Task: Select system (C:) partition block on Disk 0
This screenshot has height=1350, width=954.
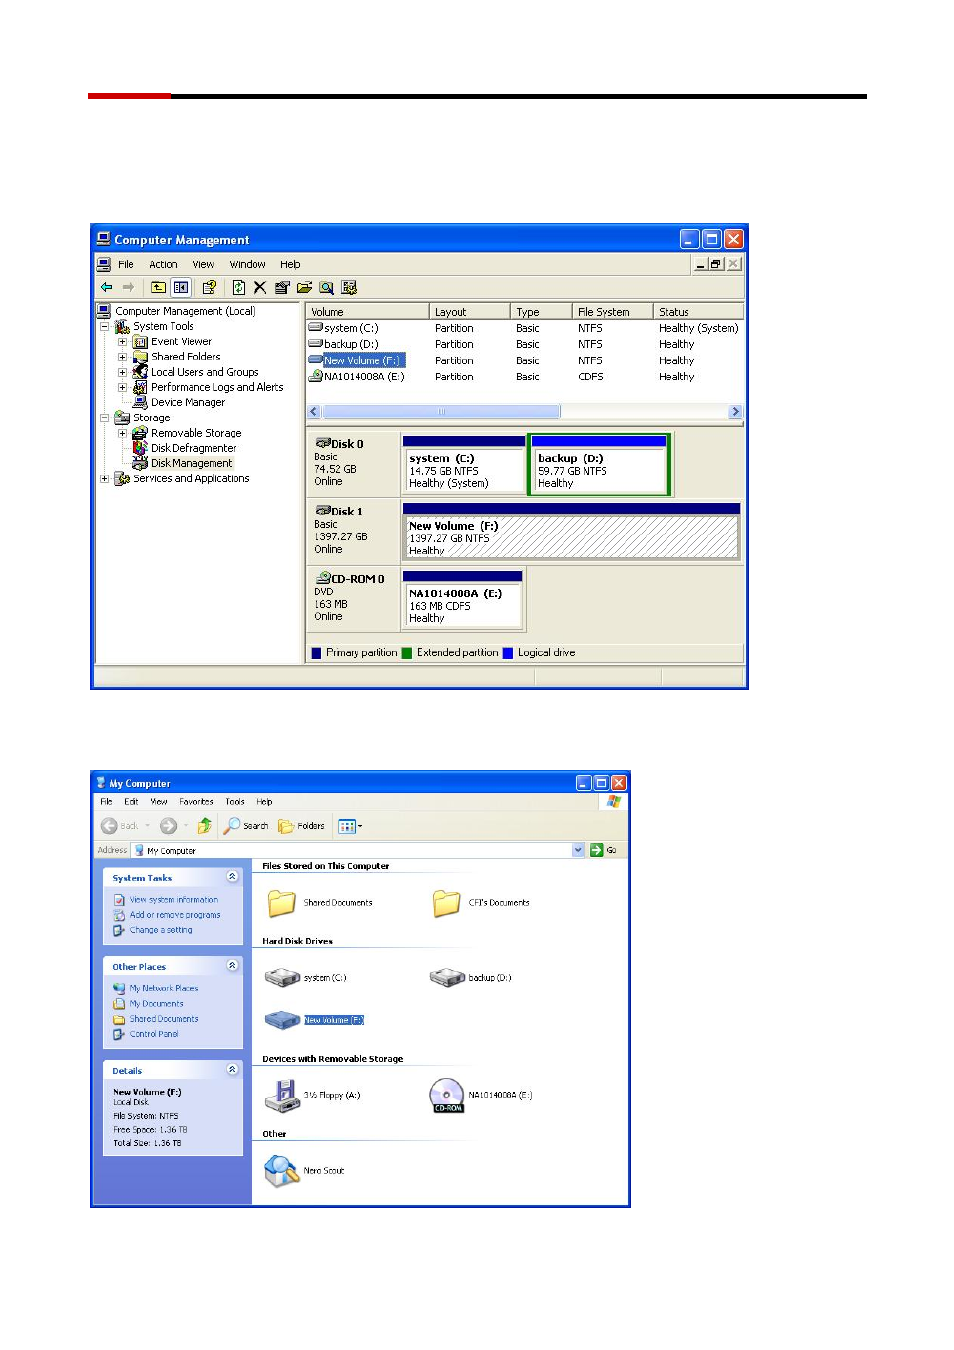Action: pyautogui.click(x=464, y=465)
